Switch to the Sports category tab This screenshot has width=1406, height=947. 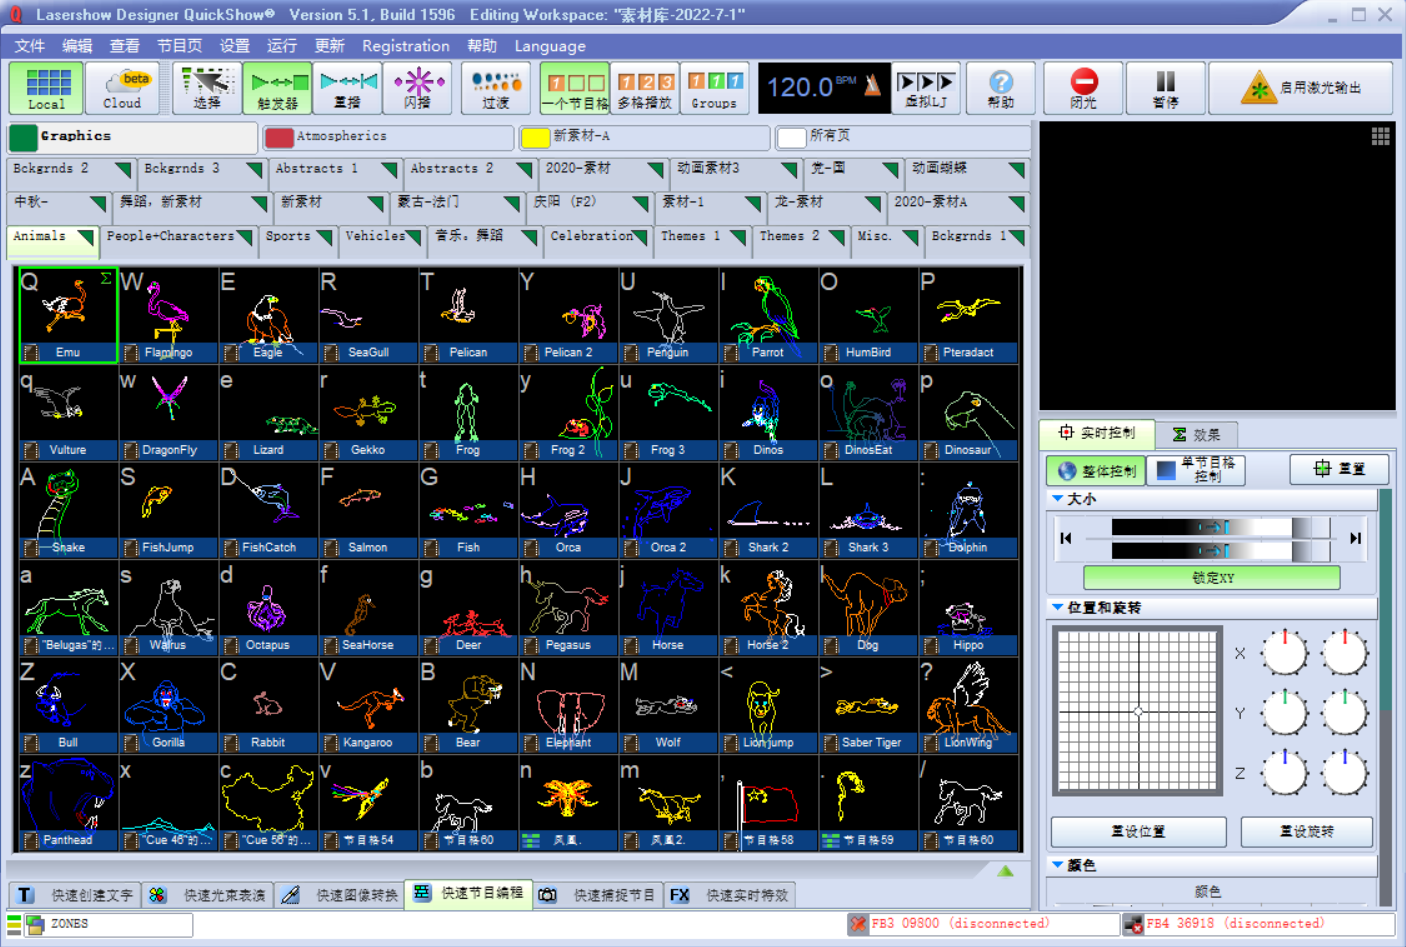(297, 237)
